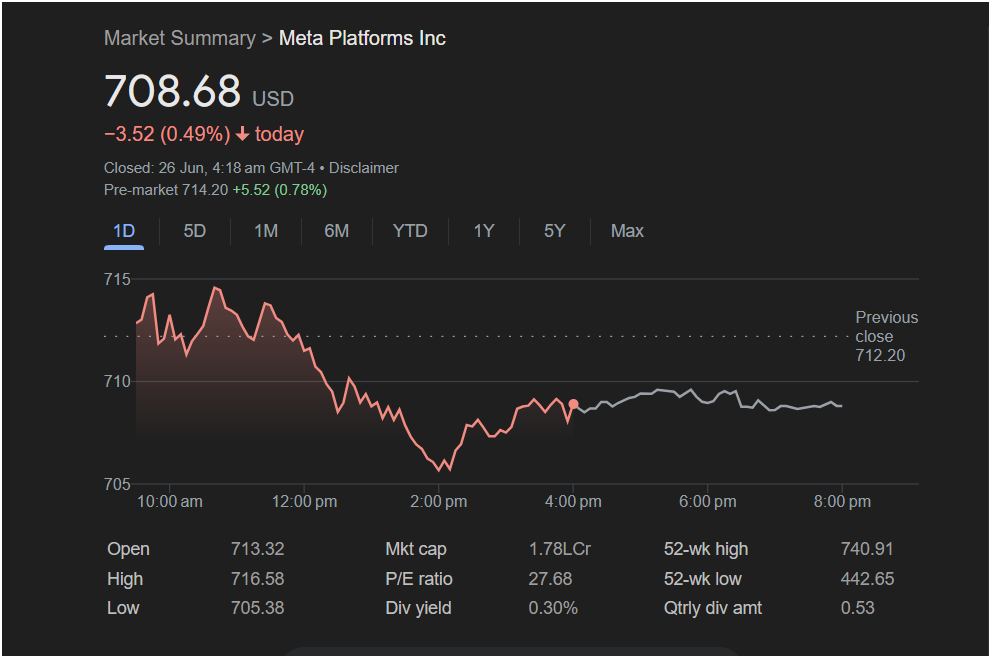The width and height of the screenshot is (991, 658).
Task: Click the Open value 713.32
Action: [x=257, y=549]
